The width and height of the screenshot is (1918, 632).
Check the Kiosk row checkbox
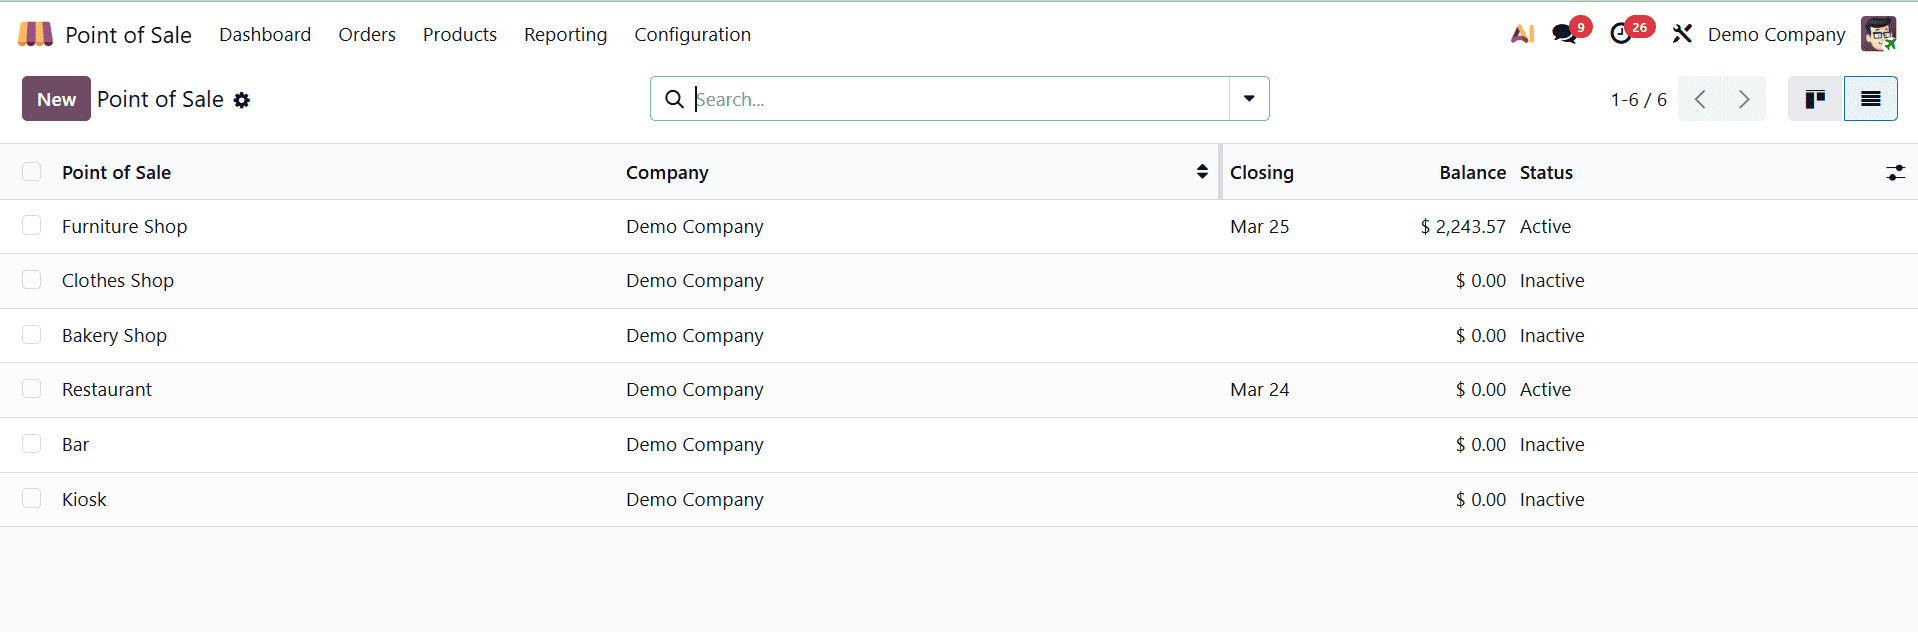coord(32,499)
